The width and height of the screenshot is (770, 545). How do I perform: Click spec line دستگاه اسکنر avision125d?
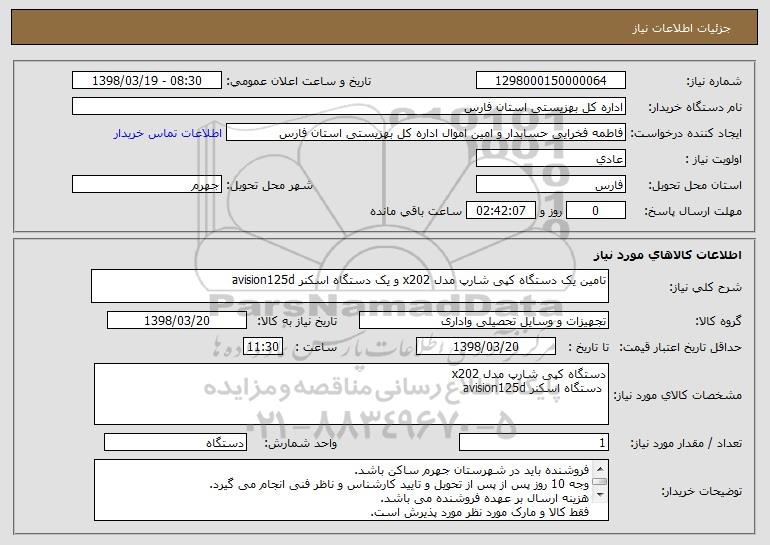pyautogui.click(x=532, y=388)
